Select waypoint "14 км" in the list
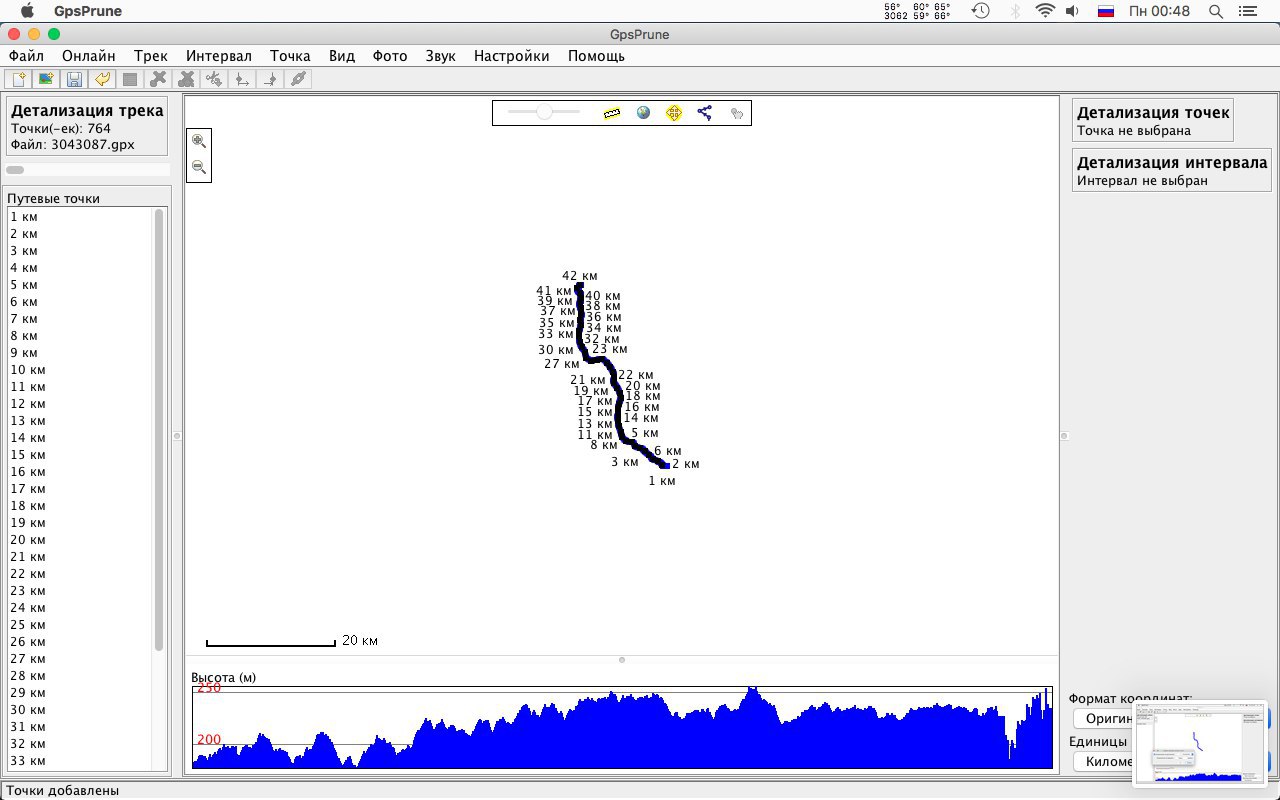The image size is (1280, 800). coord(80,437)
